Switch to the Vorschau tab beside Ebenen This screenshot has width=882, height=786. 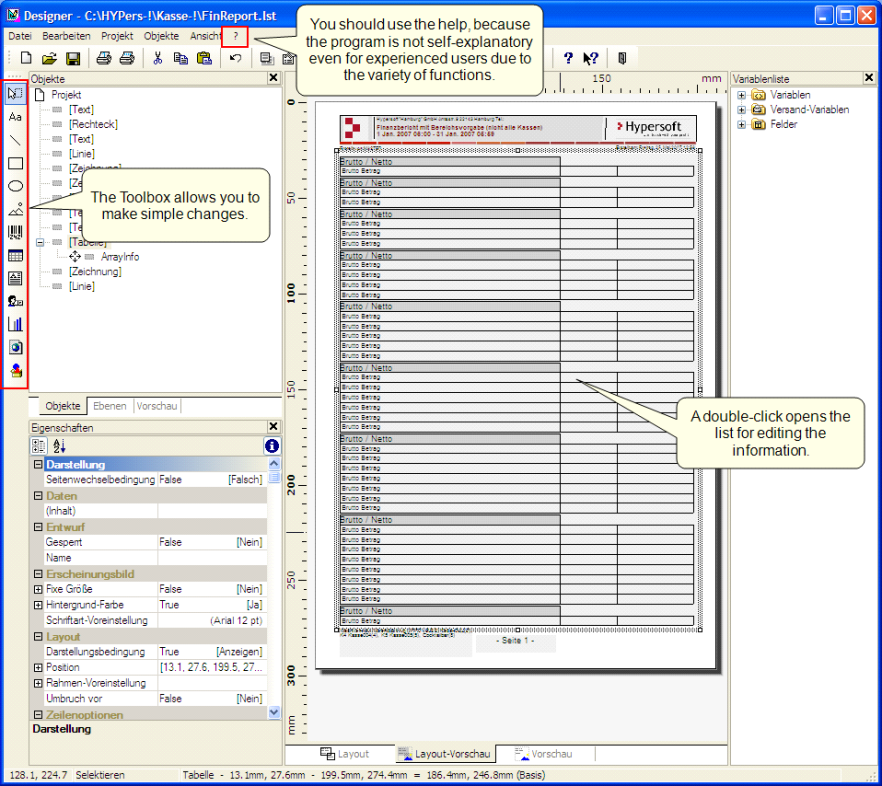157,406
